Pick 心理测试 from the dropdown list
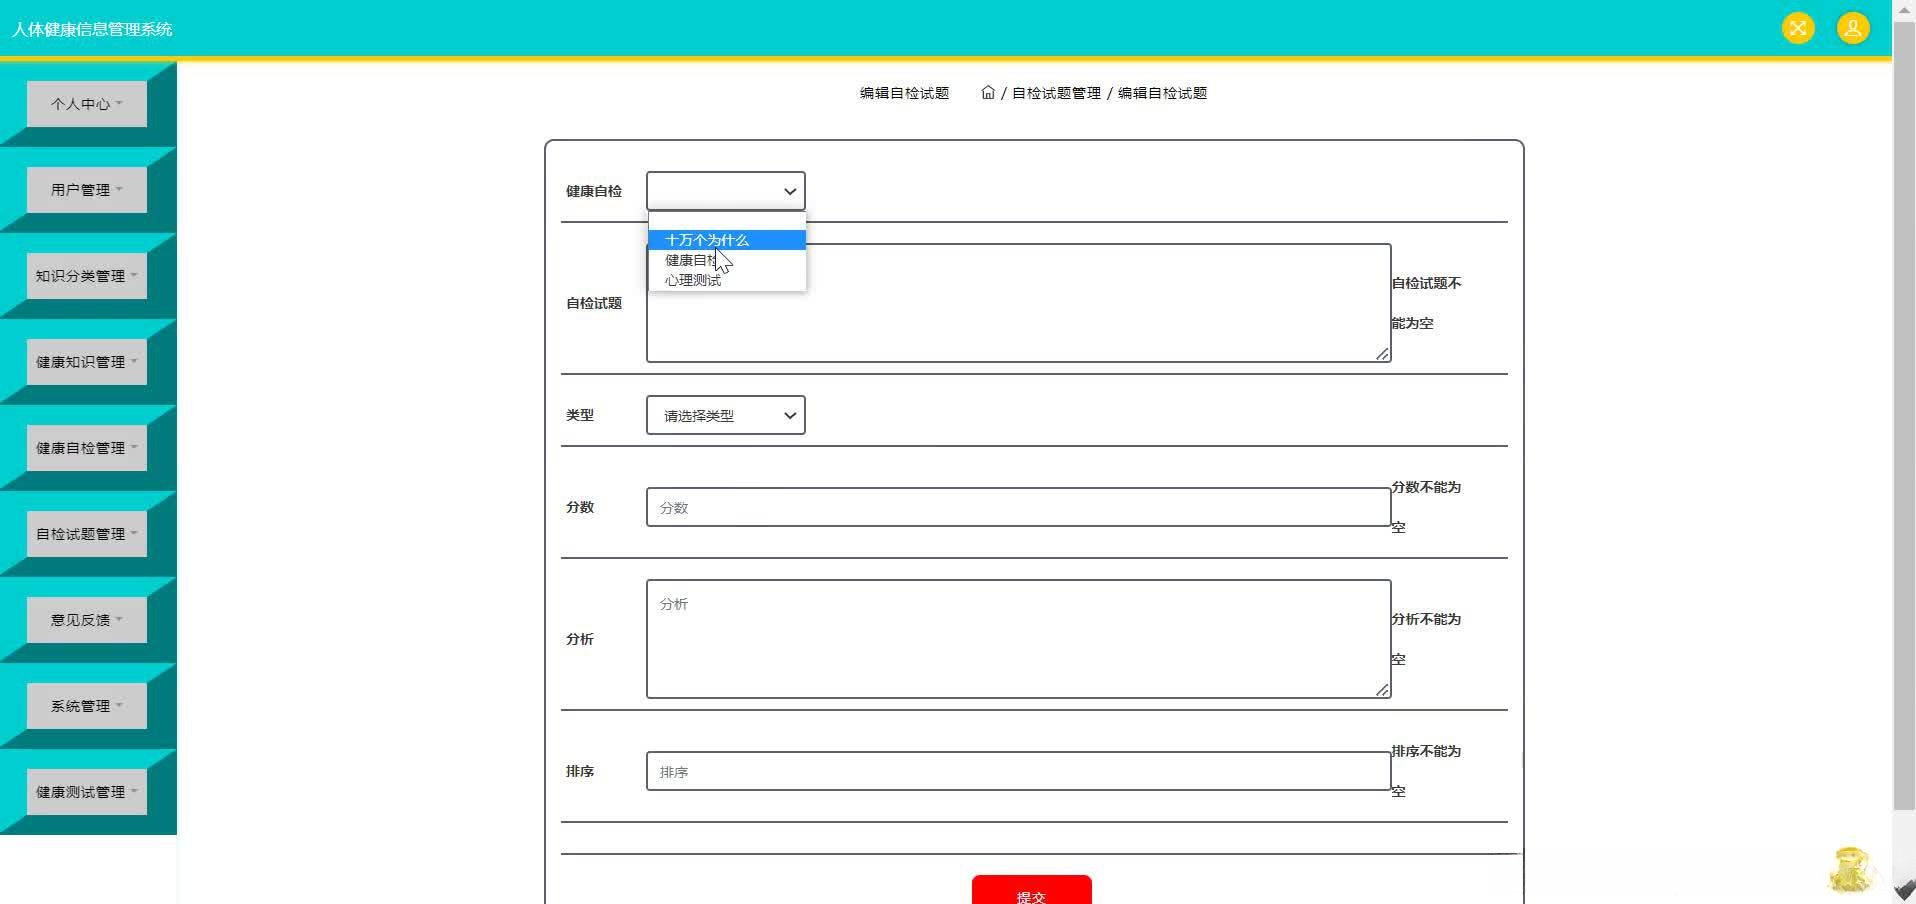Viewport: 1916px width, 904px height. coord(727,280)
